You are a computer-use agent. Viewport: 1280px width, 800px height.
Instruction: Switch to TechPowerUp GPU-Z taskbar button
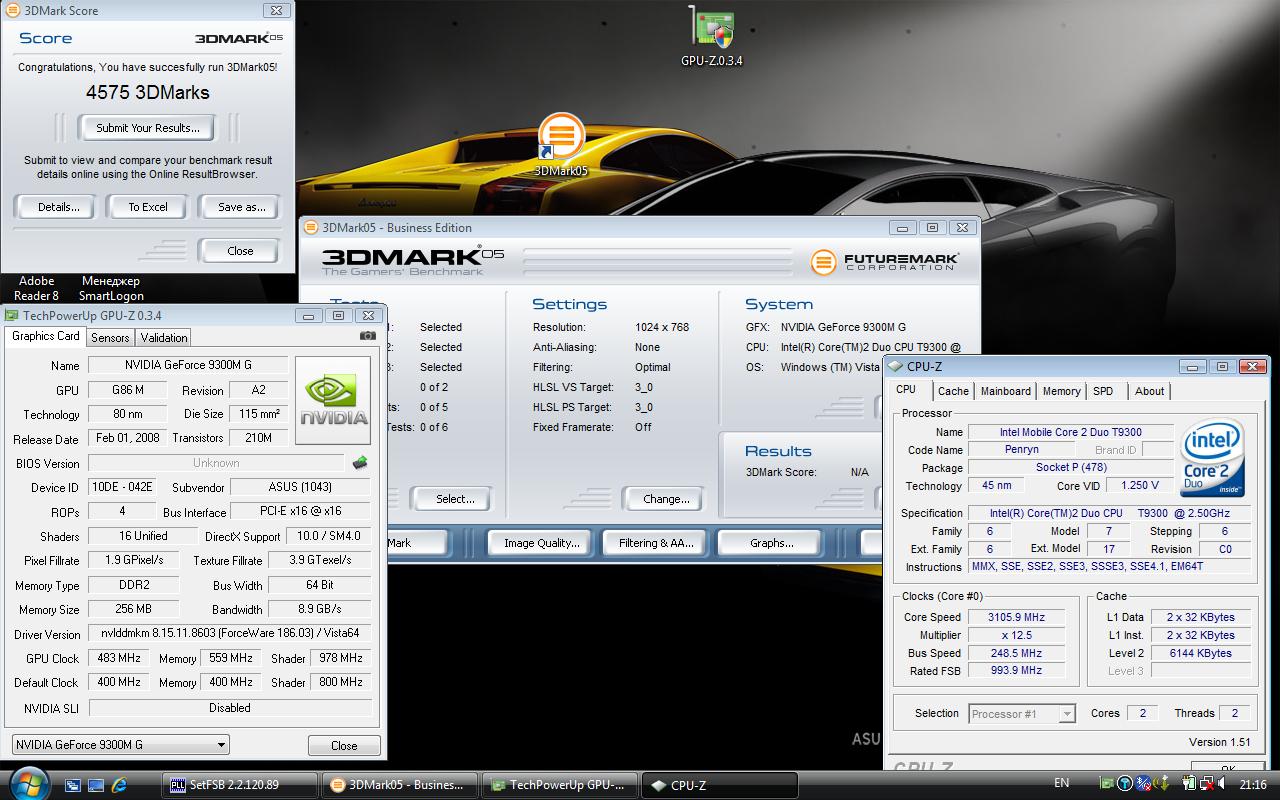[559, 785]
